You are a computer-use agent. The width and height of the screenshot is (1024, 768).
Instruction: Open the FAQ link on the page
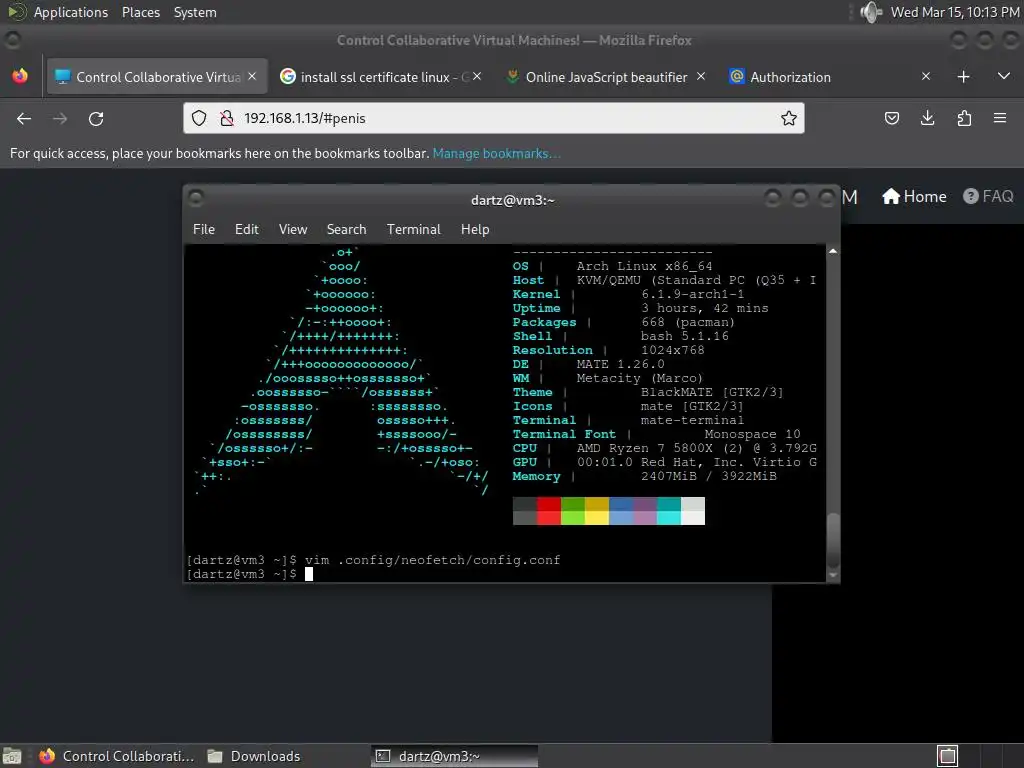[x=988, y=197]
